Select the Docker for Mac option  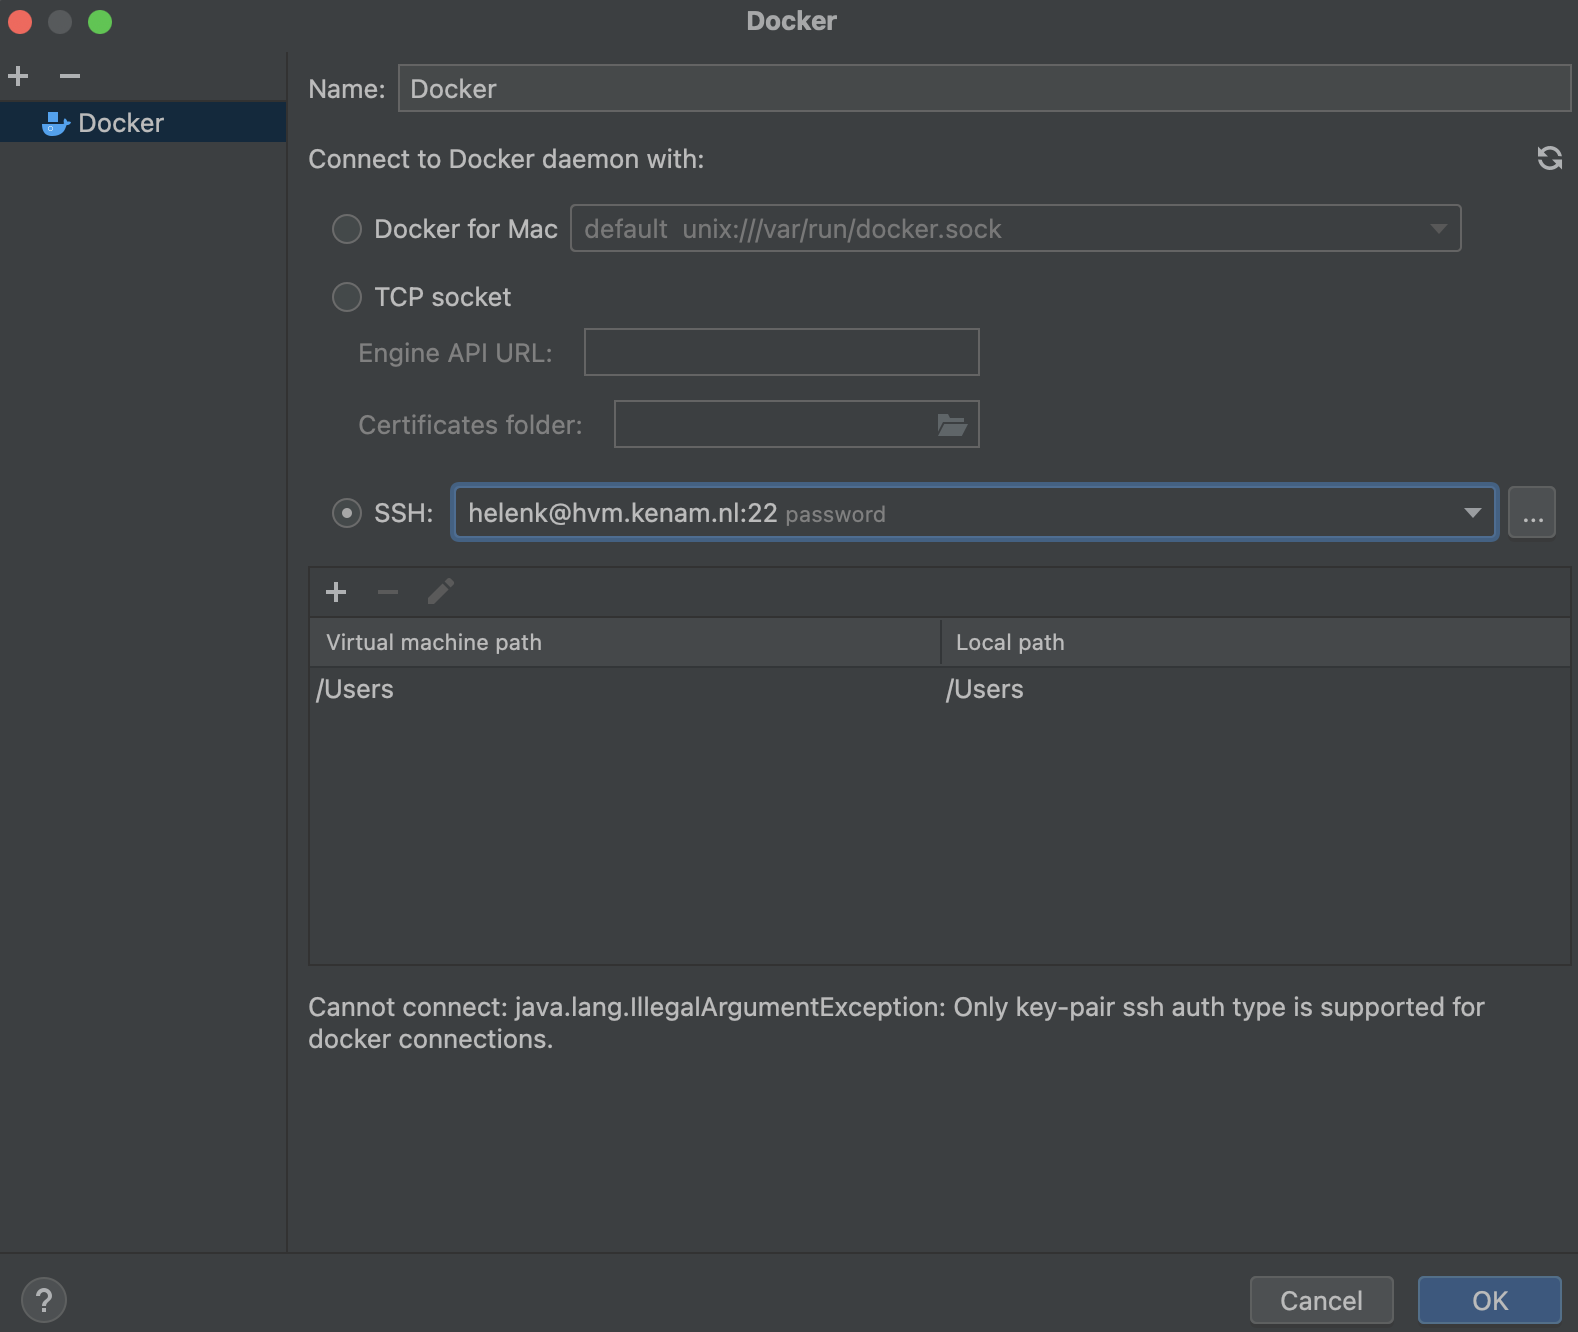[346, 229]
